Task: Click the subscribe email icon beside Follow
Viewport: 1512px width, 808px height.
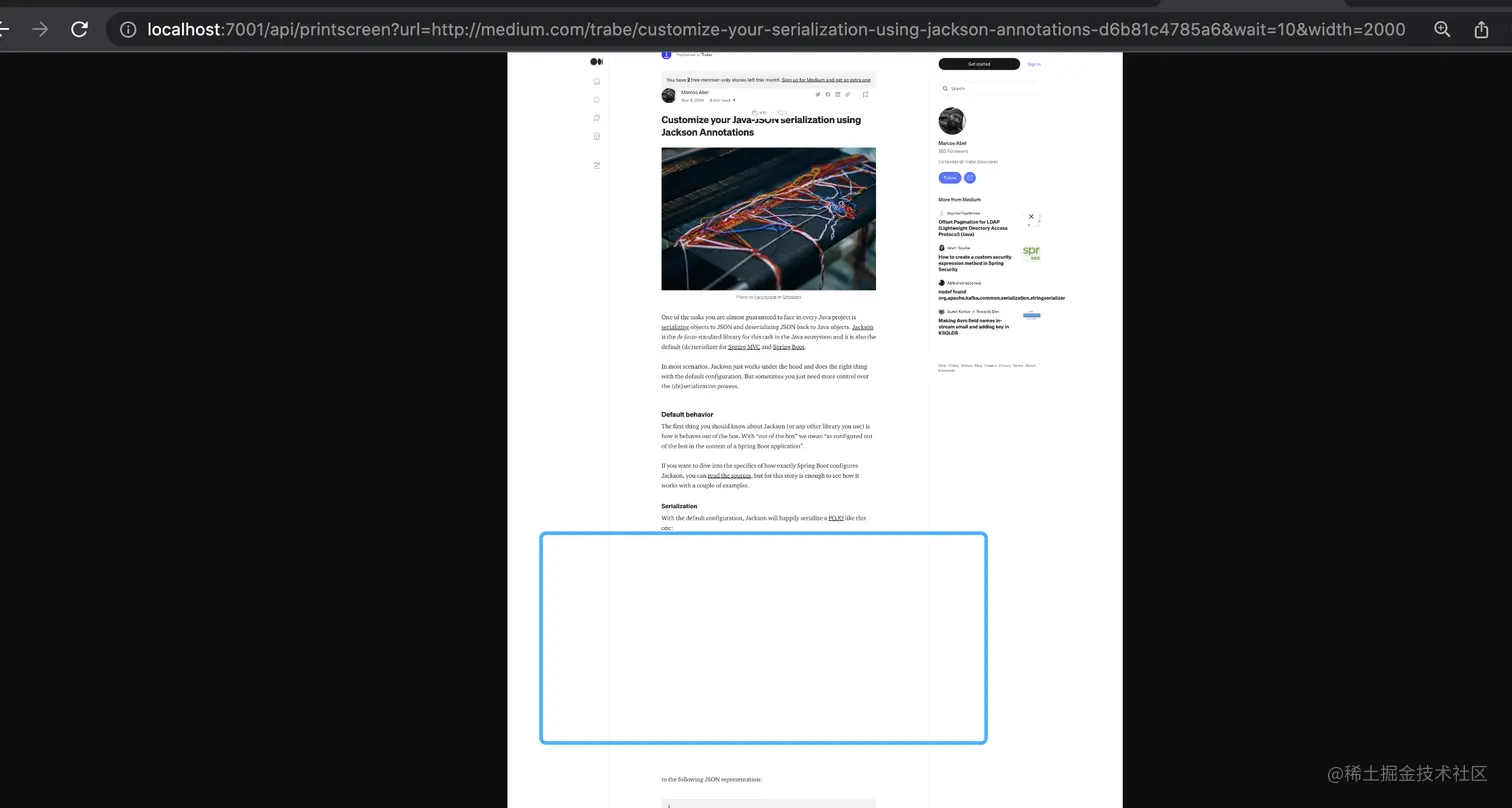Action: coord(970,178)
